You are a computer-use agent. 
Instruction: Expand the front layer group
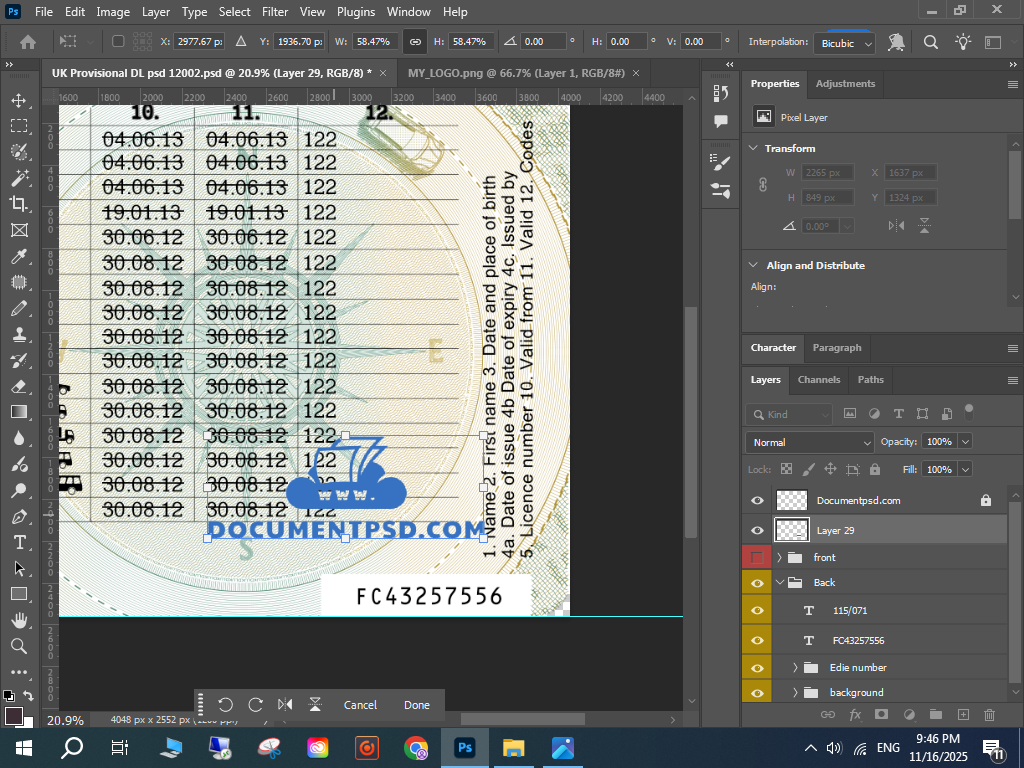(x=779, y=557)
